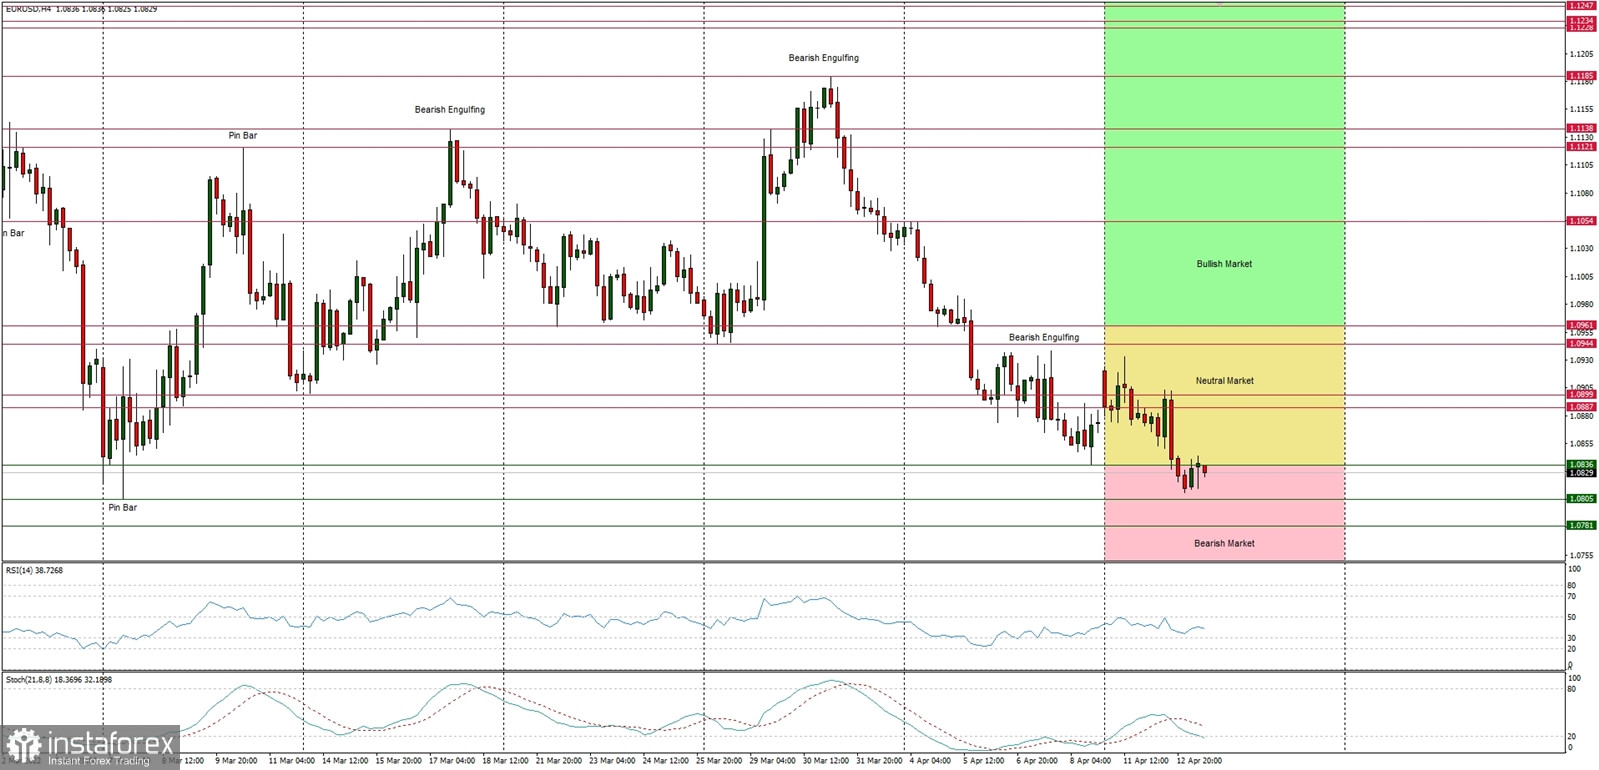
Task: Select the green 1.0805 support price tag
Action: coord(1581,499)
